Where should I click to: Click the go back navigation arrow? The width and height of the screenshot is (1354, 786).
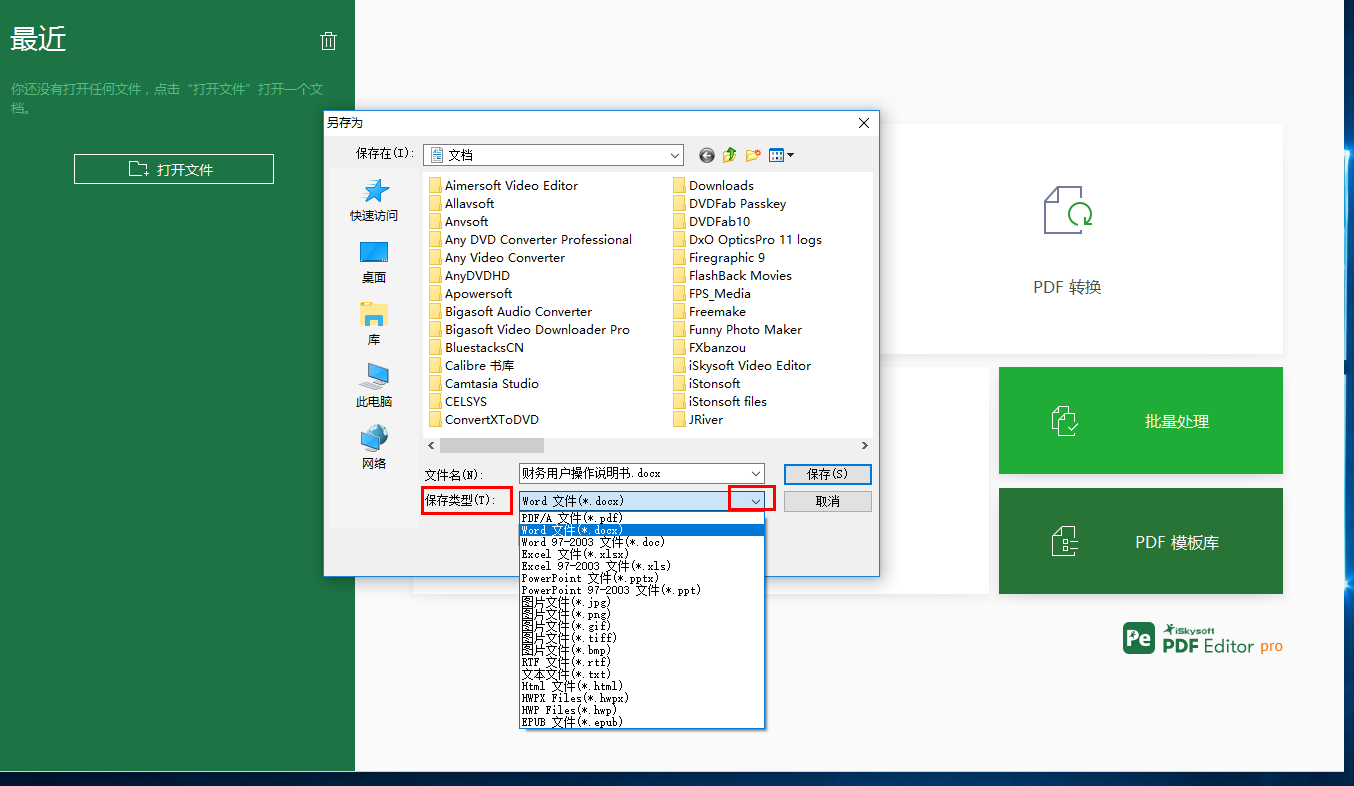tap(706, 155)
